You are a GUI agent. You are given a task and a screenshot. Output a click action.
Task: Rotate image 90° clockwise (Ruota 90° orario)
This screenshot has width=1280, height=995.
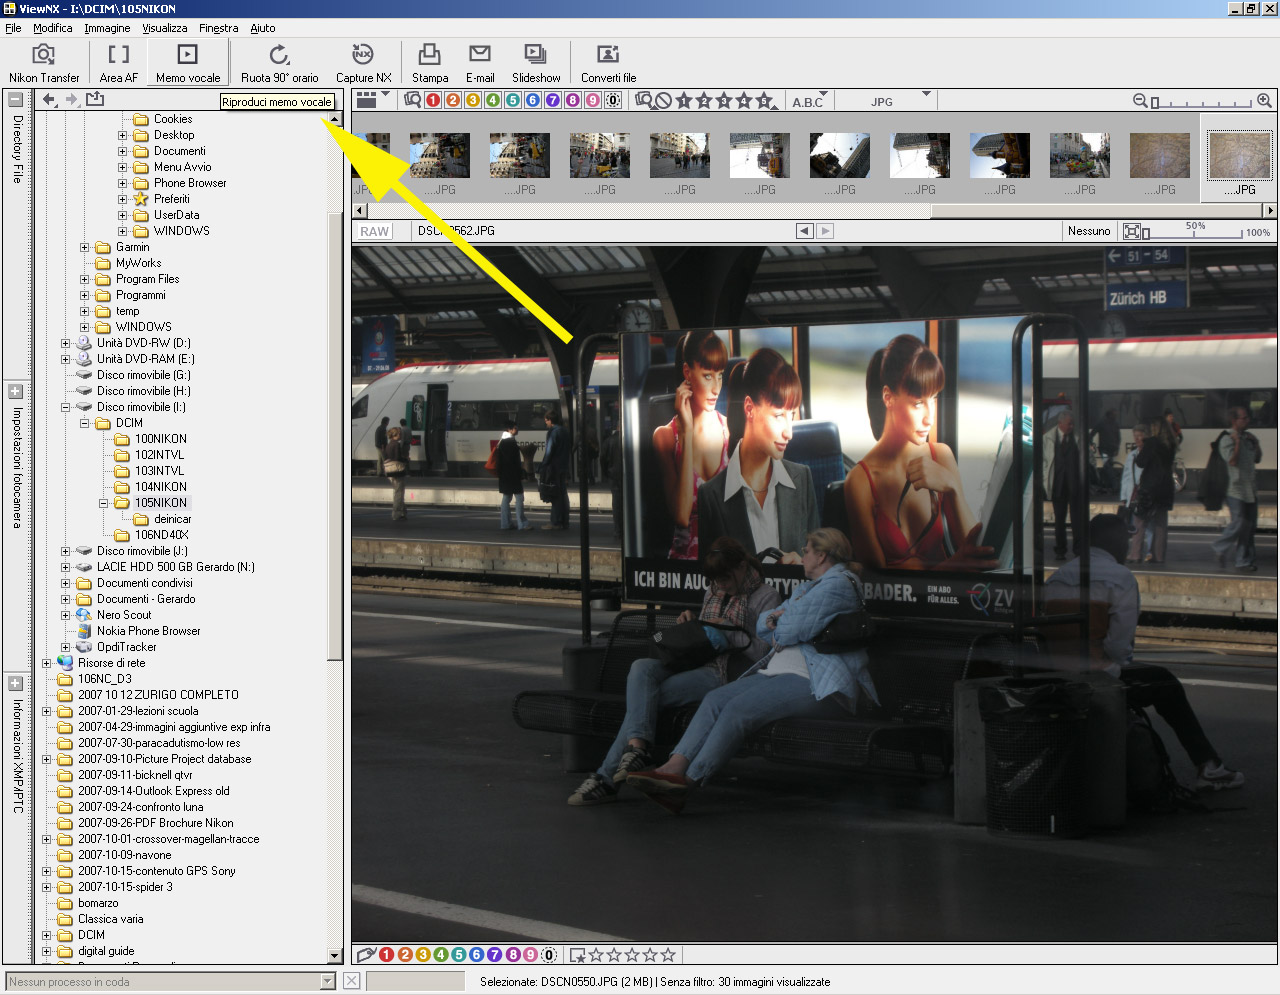pyautogui.click(x=280, y=63)
